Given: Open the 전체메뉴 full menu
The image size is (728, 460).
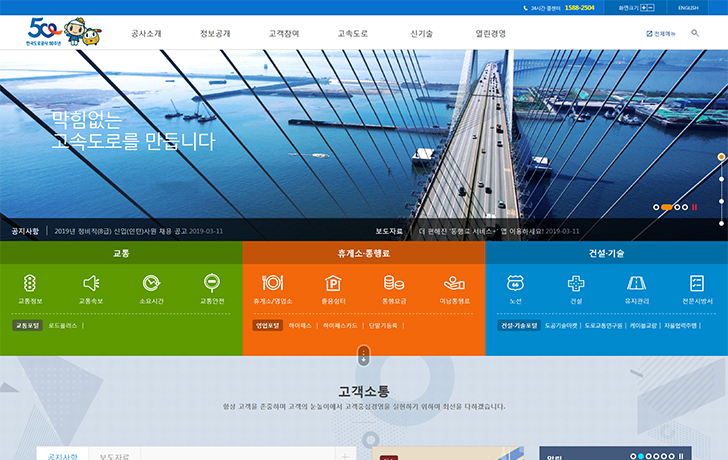Looking at the screenshot, I should click(x=661, y=33).
